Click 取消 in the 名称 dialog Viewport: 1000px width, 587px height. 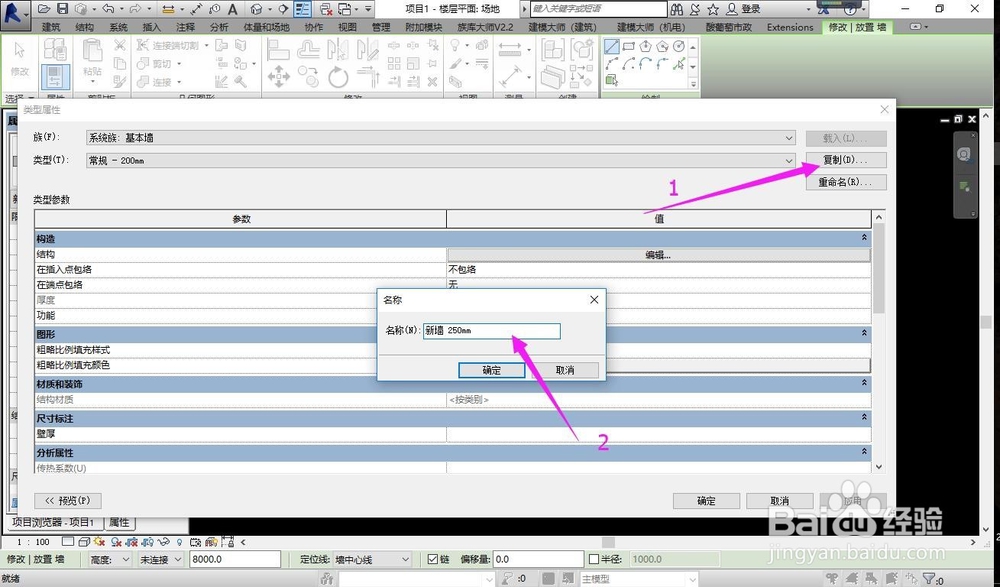point(565,370)
